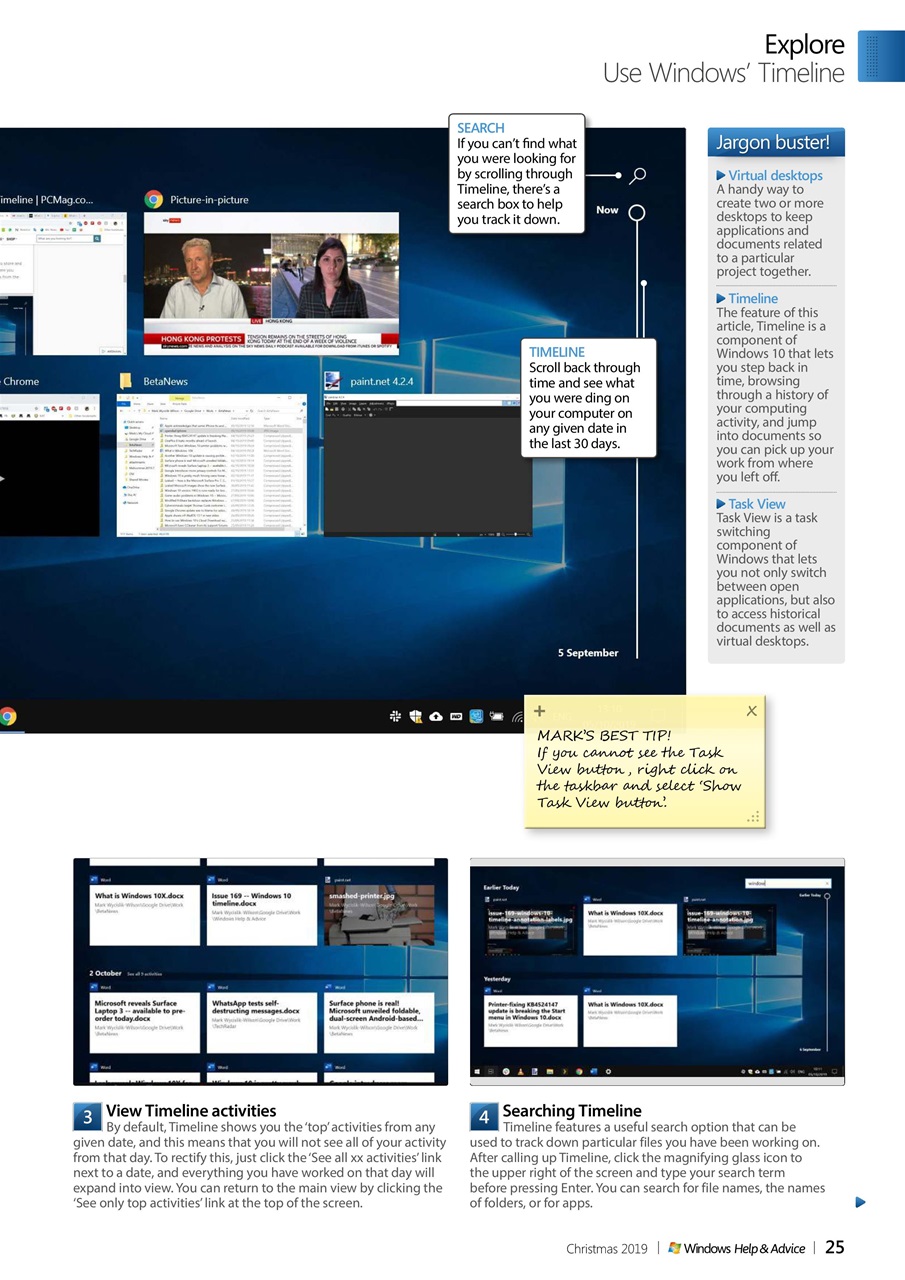Click the Task View button in step 4 taskbar
Viewport: 905px width, 1280px height.
[491, 1071]
